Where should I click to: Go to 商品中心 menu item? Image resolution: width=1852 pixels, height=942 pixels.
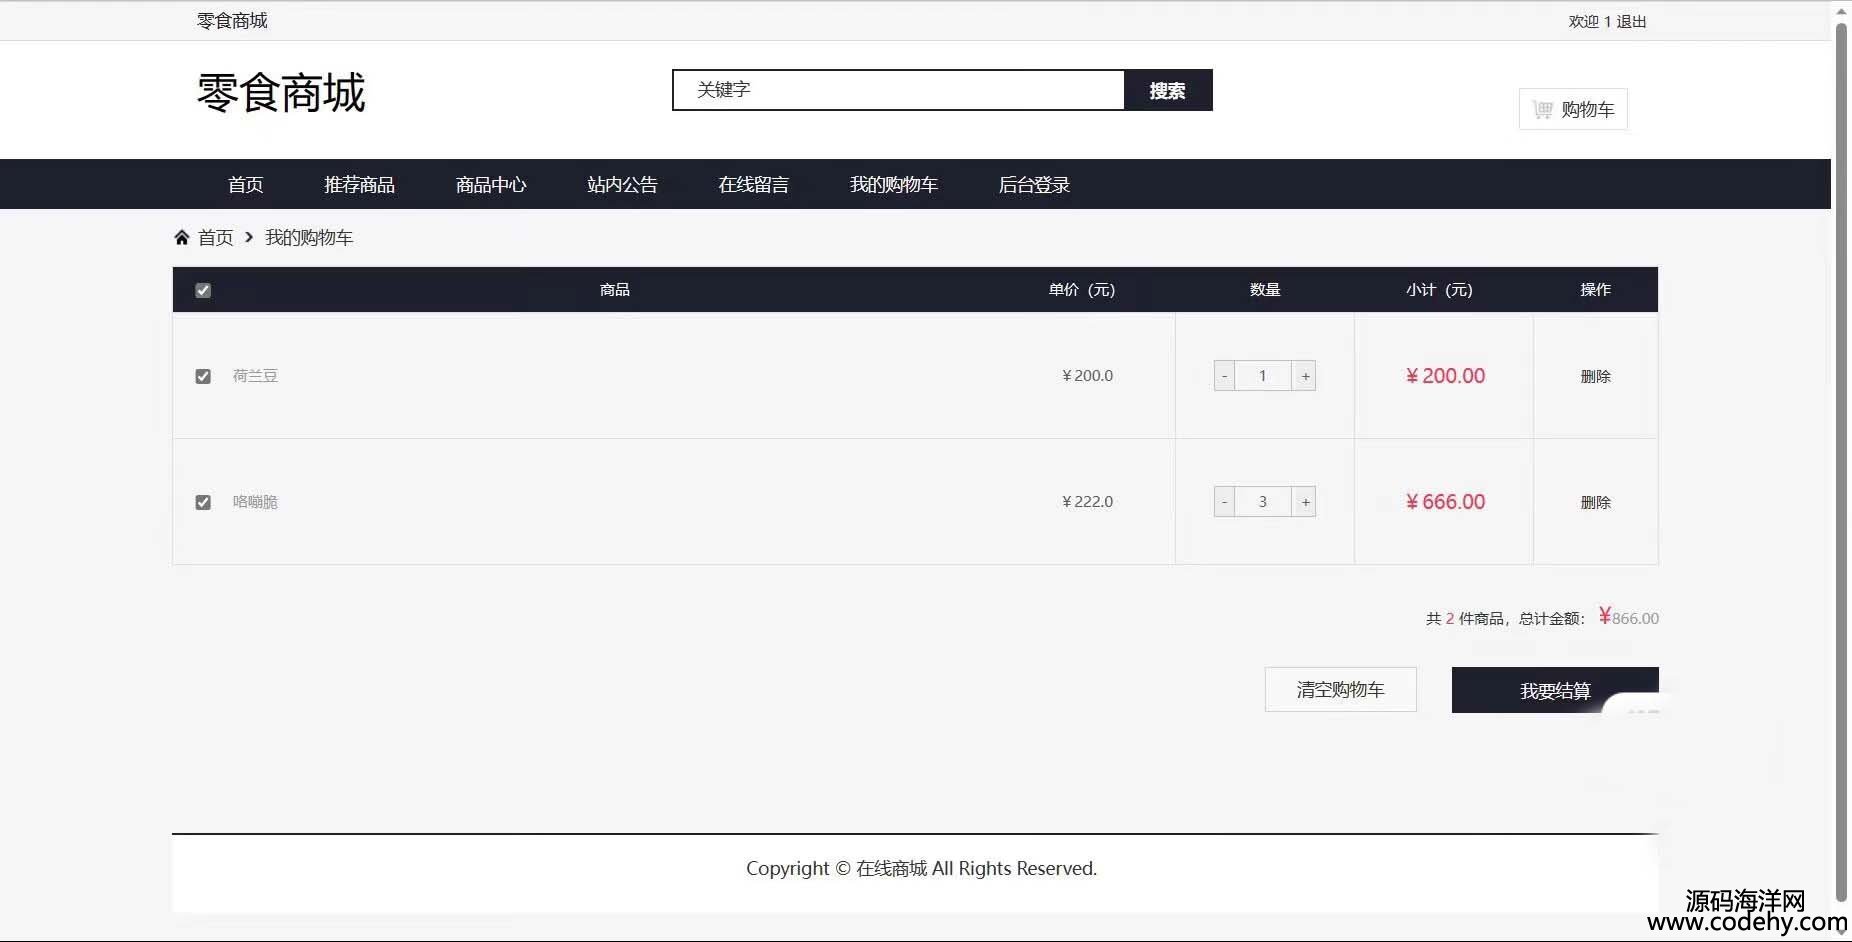490,185
